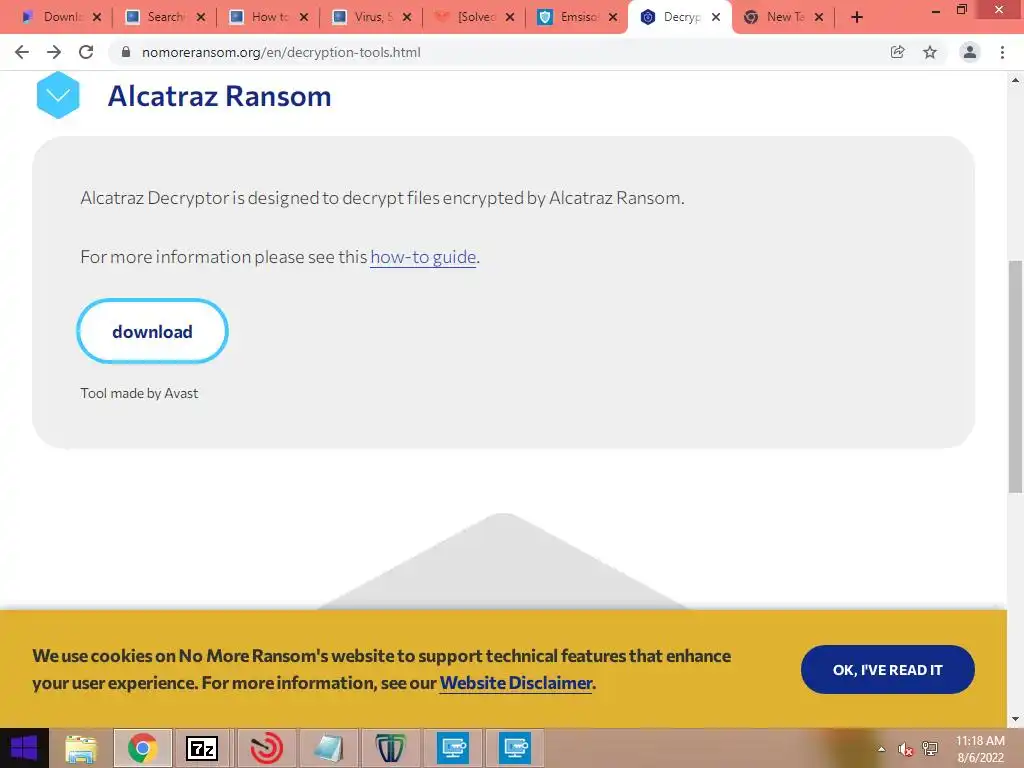Restore down the Chrome window
The image size is (1024, 768).
tap(961, 10)
